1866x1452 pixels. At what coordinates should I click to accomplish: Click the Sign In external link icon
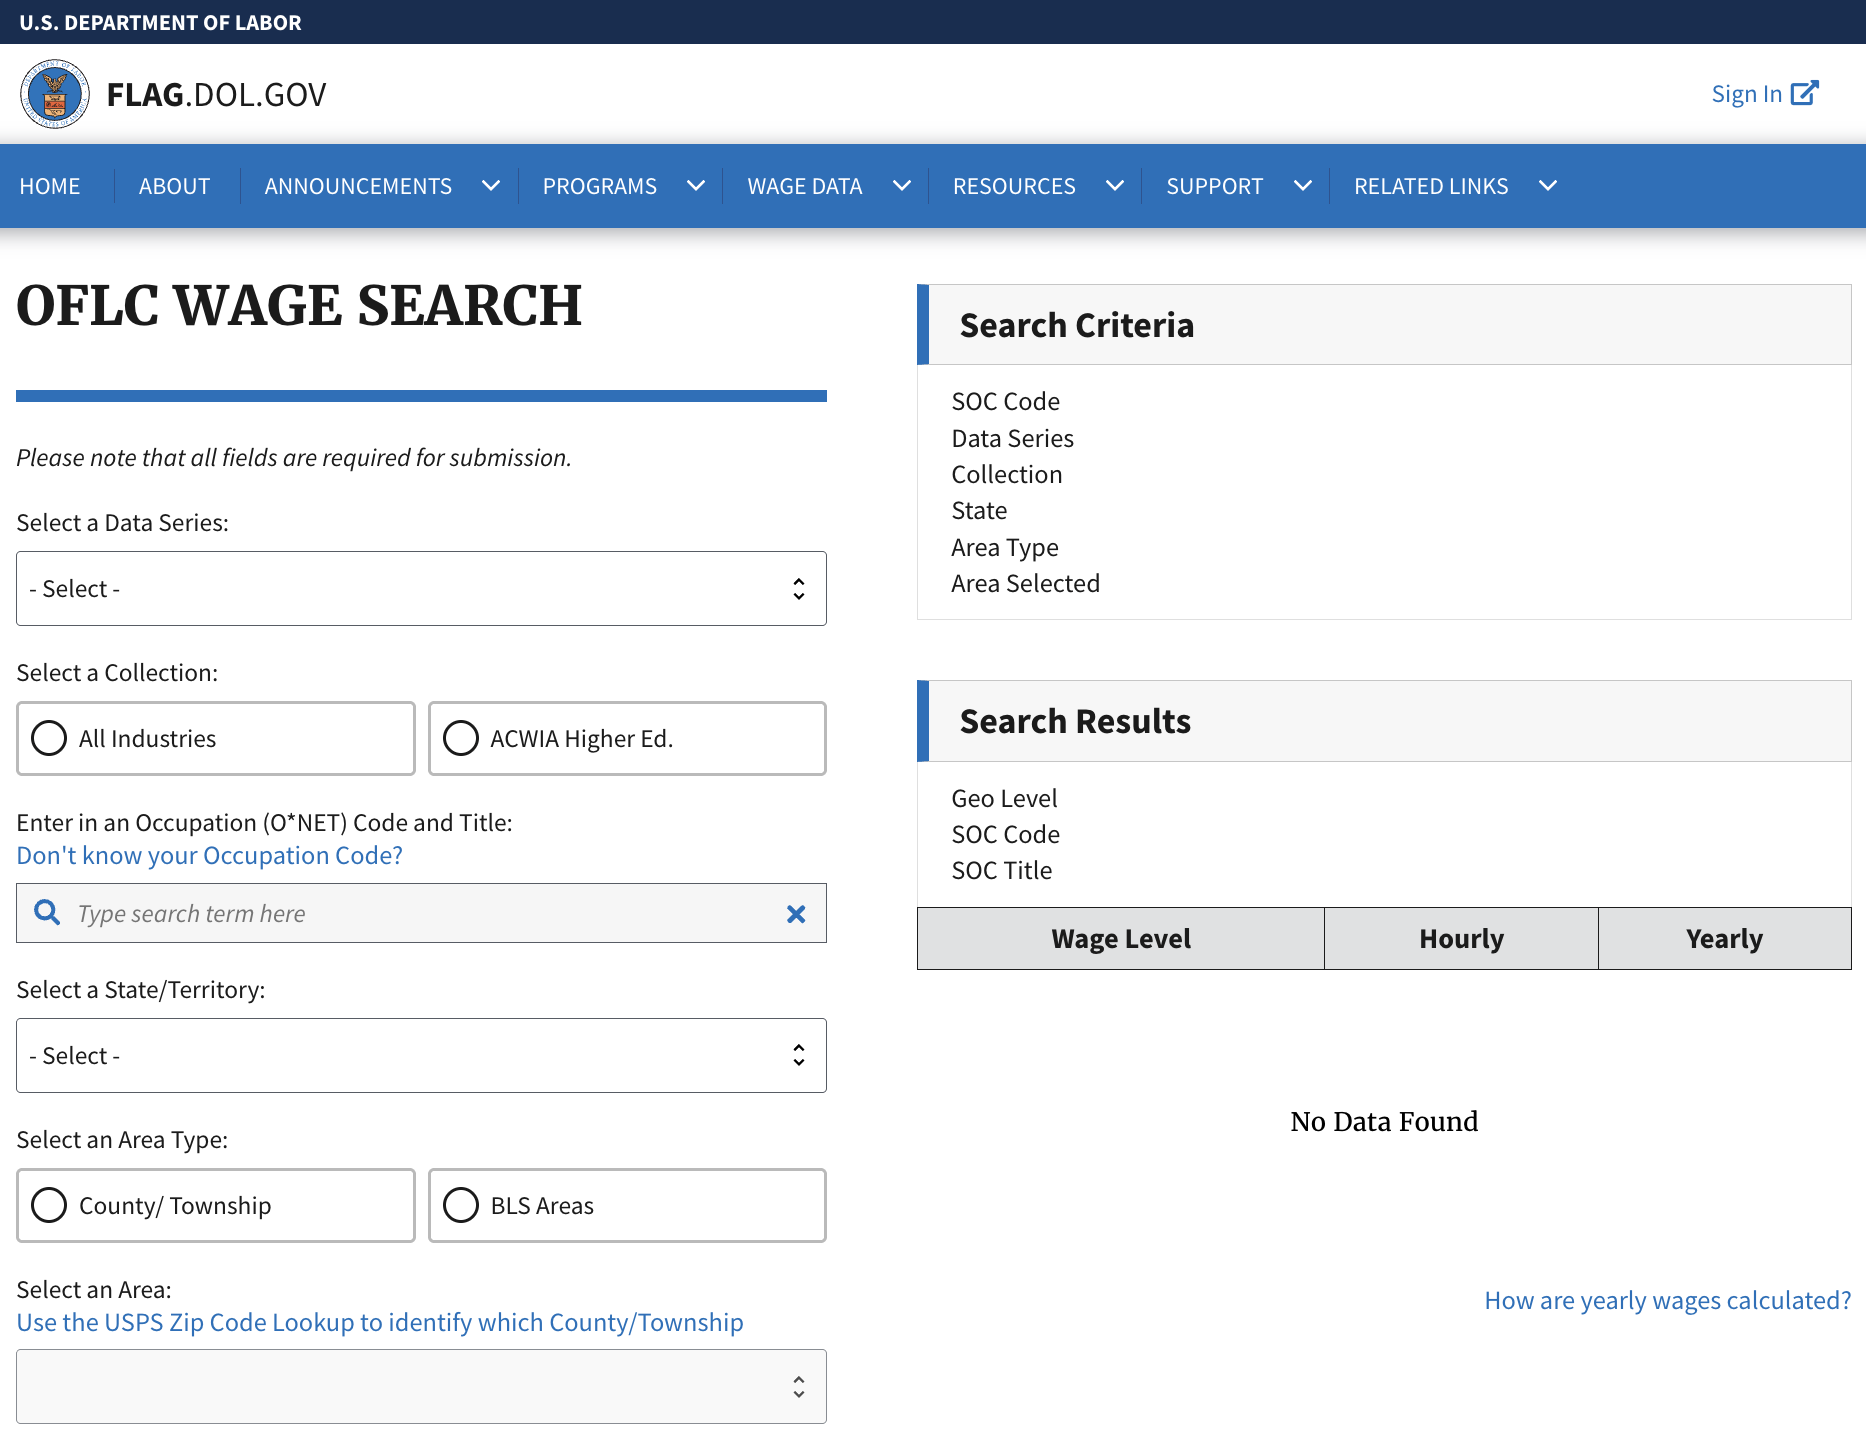(x=1804, y=93)
